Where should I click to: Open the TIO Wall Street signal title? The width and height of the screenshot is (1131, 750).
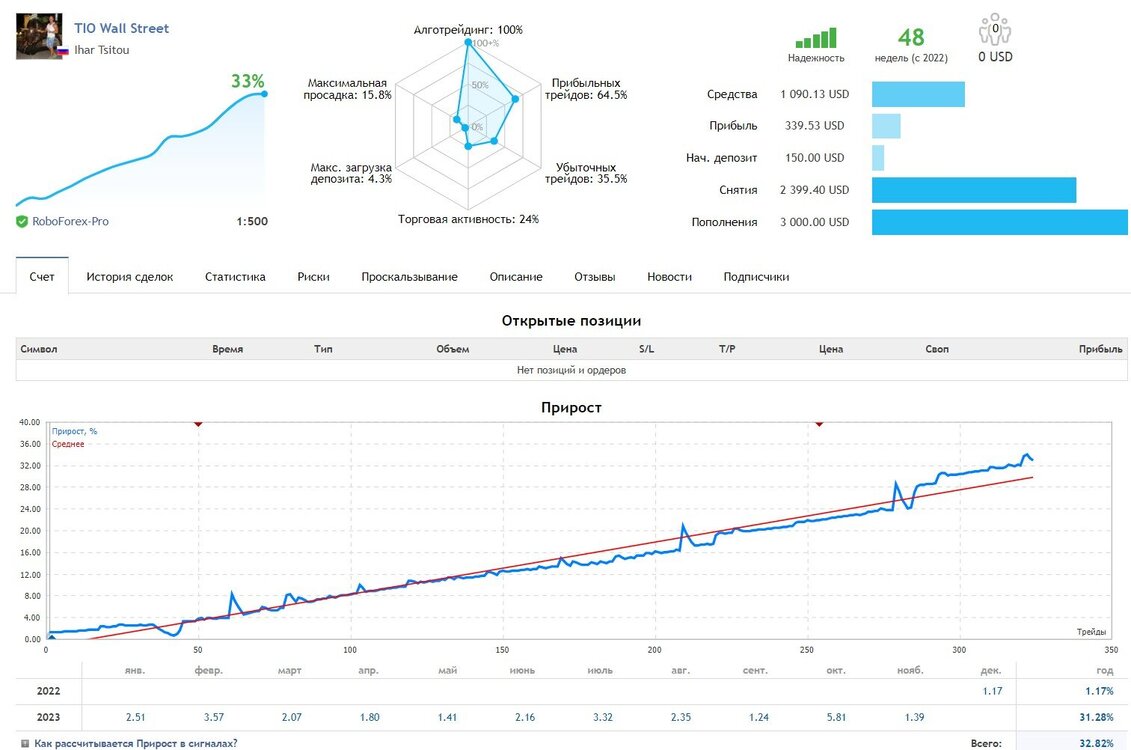(121, 28)
